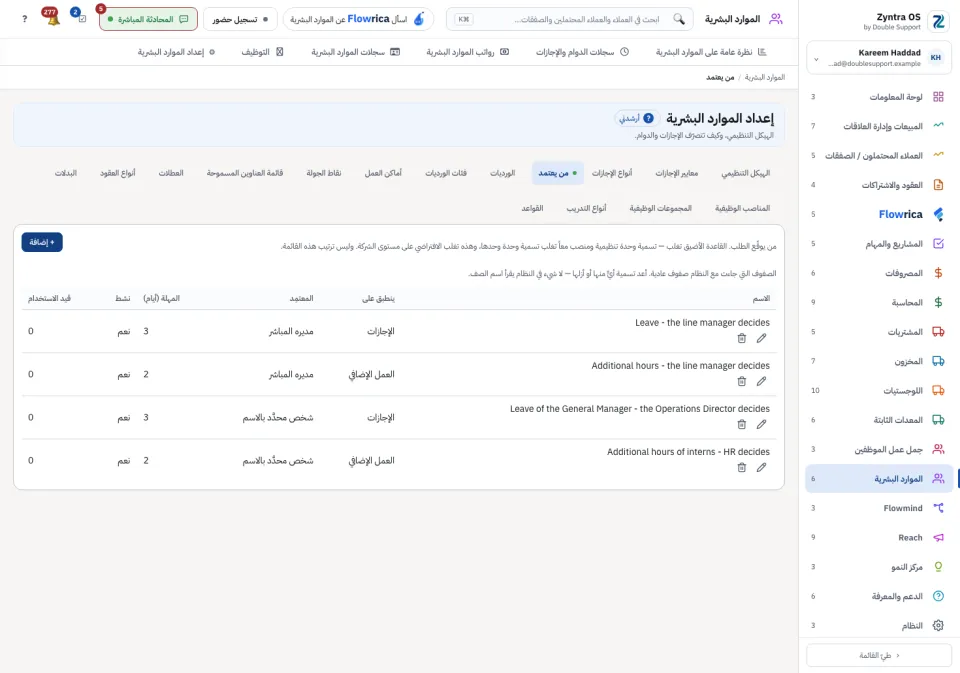Edit the 'Leave of the General Manager' rule
The height and width of the screenshot is (673, 960).
(761, 424)
